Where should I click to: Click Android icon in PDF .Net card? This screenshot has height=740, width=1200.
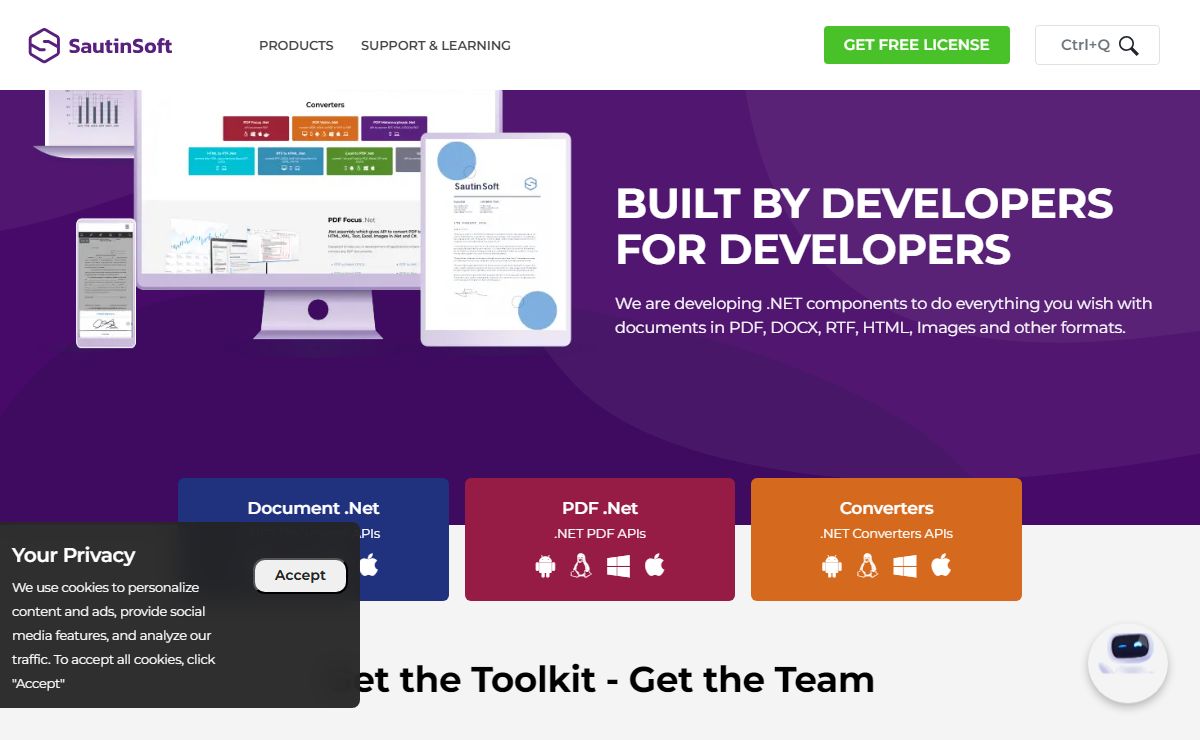click(x=545, y=567)
